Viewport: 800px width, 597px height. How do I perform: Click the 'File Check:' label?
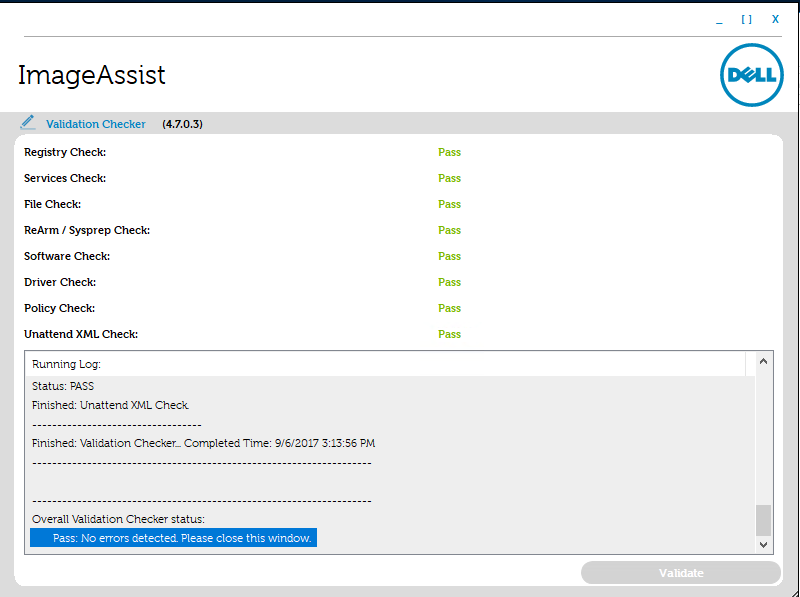(53, 204)
